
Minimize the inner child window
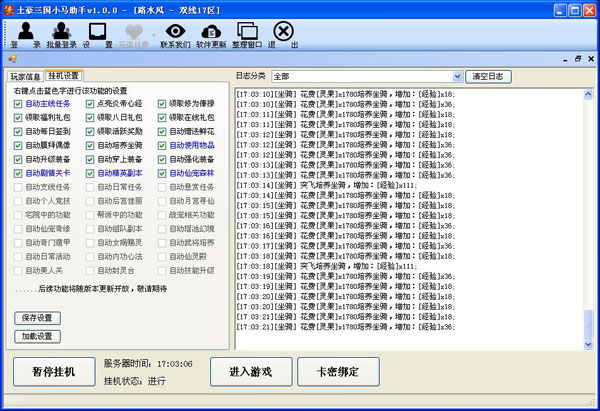pyautogui.click(x=565, y=59)
